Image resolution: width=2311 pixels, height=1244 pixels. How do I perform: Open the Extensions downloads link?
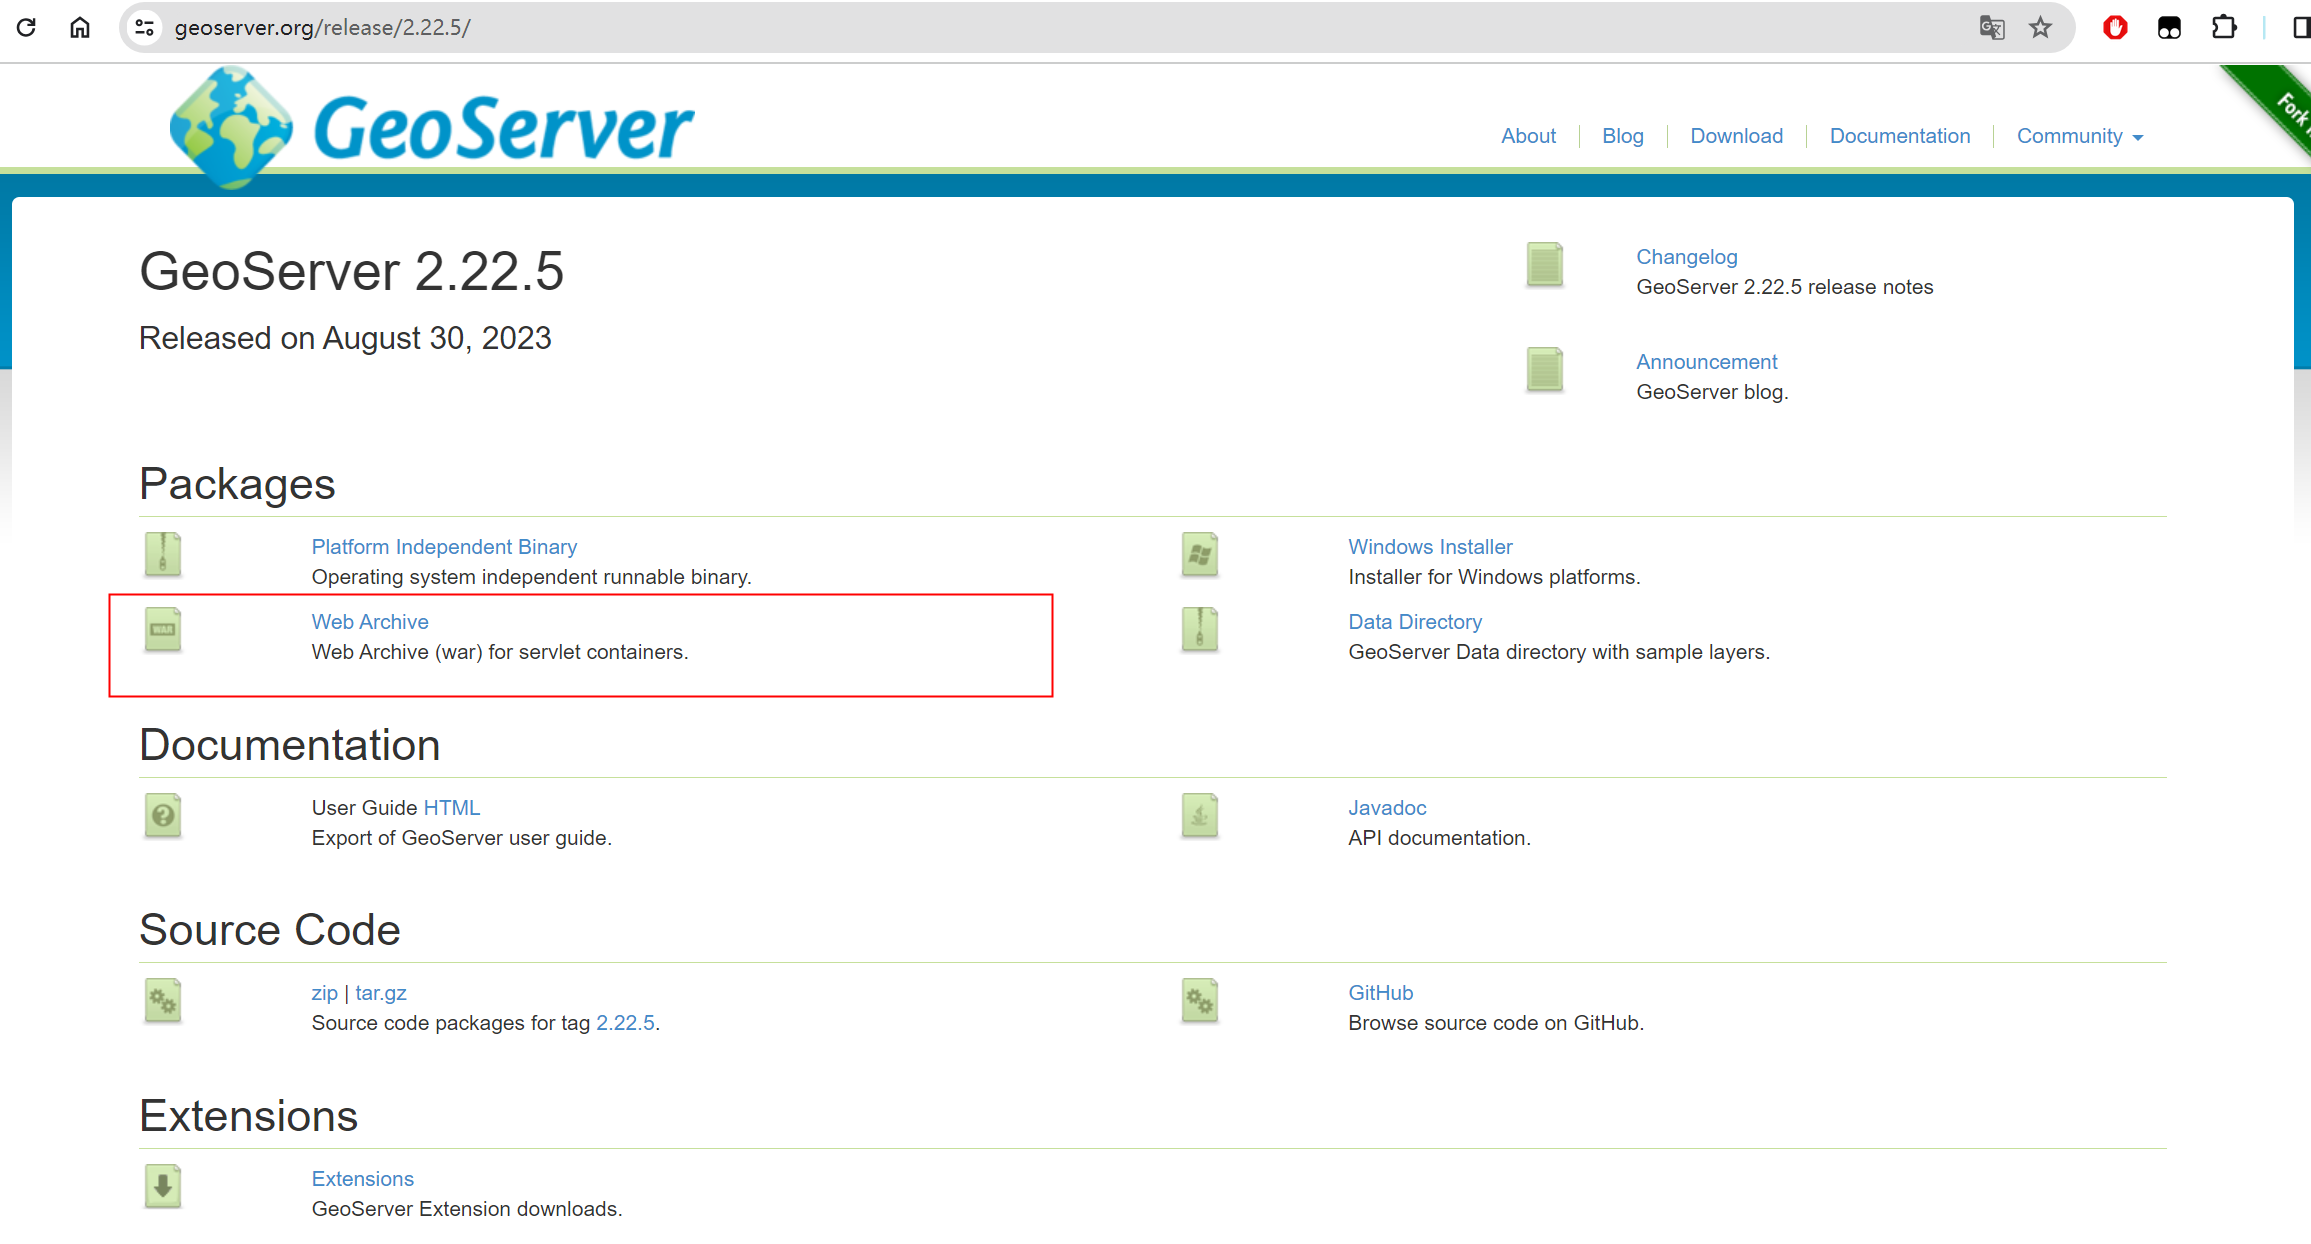click(362, 1179)
